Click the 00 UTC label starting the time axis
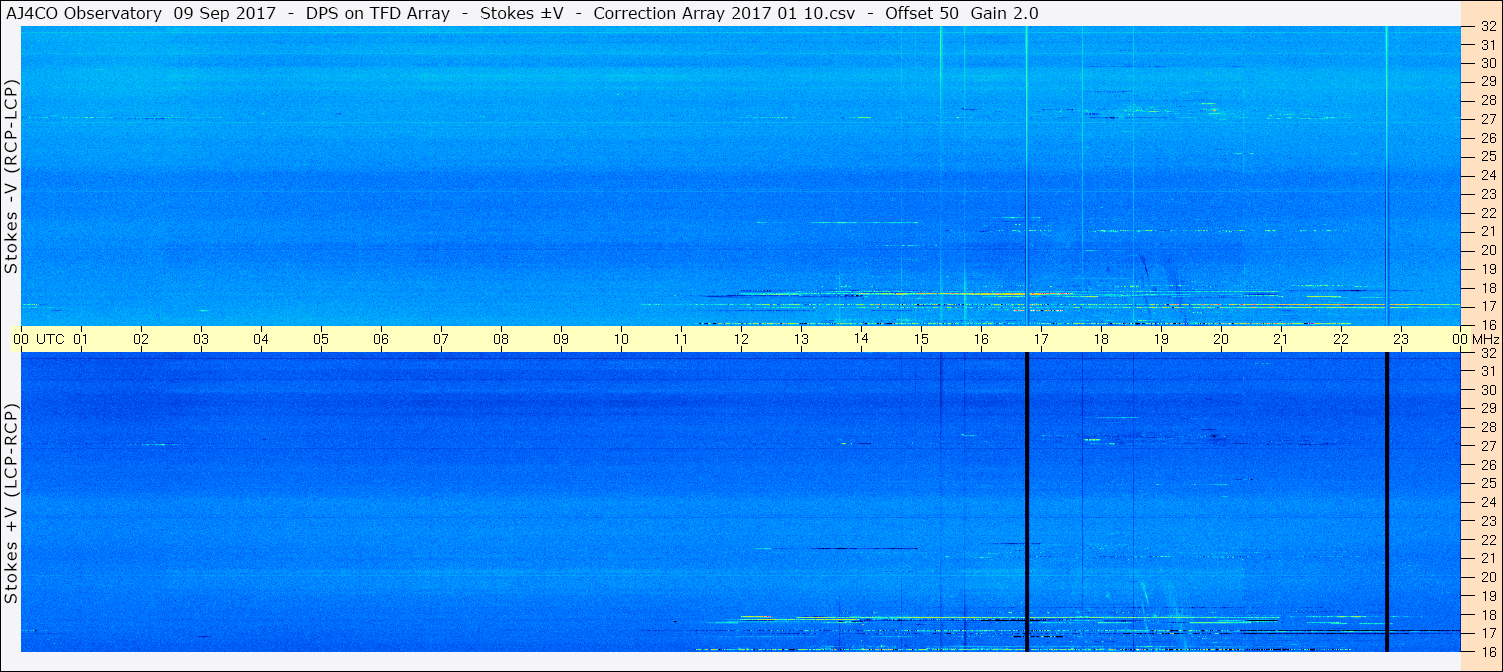Image resolution: width=1503 pixels, height=672 pixels. [x=39, y=339]
